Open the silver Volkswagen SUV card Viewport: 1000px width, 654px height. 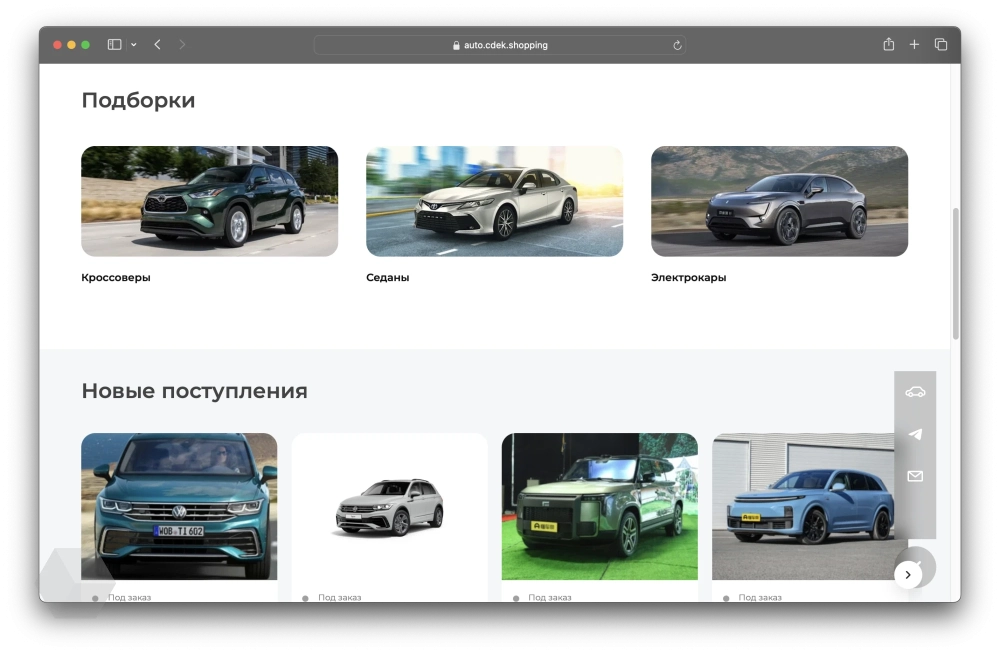pos(389,506)
